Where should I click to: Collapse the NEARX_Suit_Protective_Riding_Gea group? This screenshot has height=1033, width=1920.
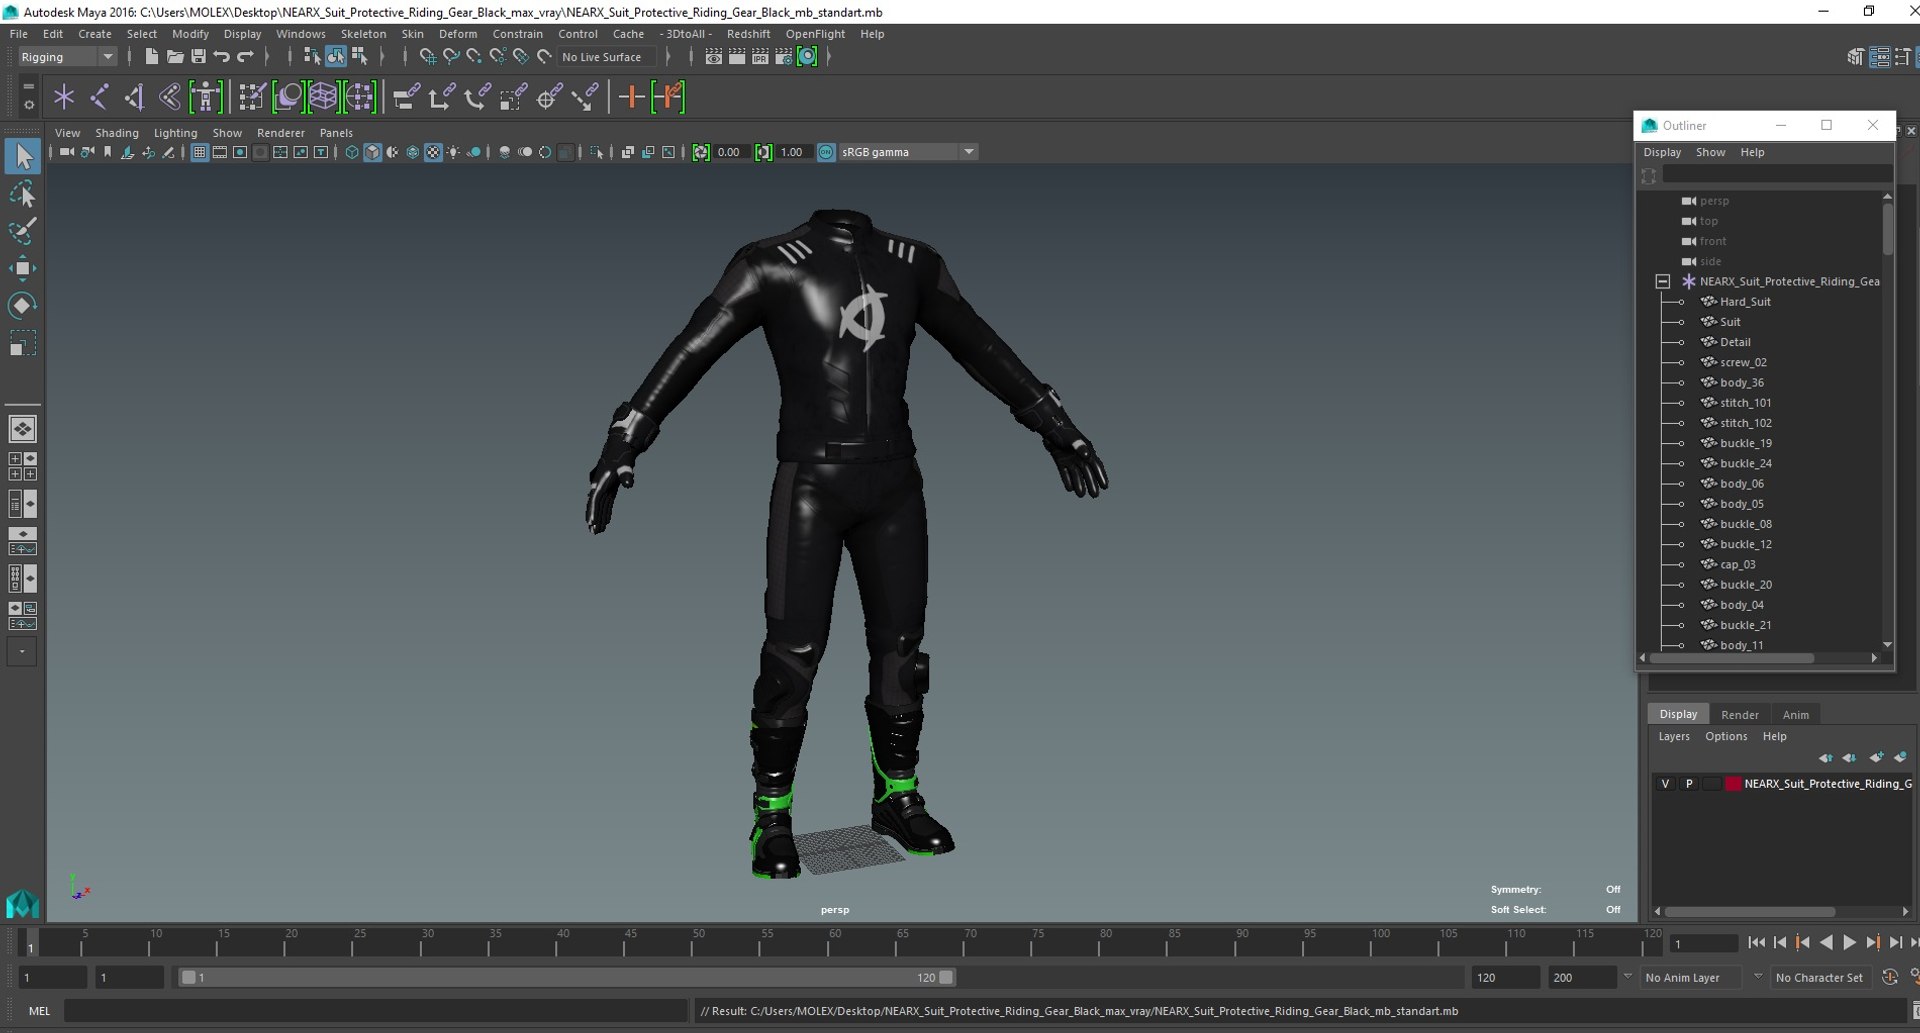[x=1663, y=282]
